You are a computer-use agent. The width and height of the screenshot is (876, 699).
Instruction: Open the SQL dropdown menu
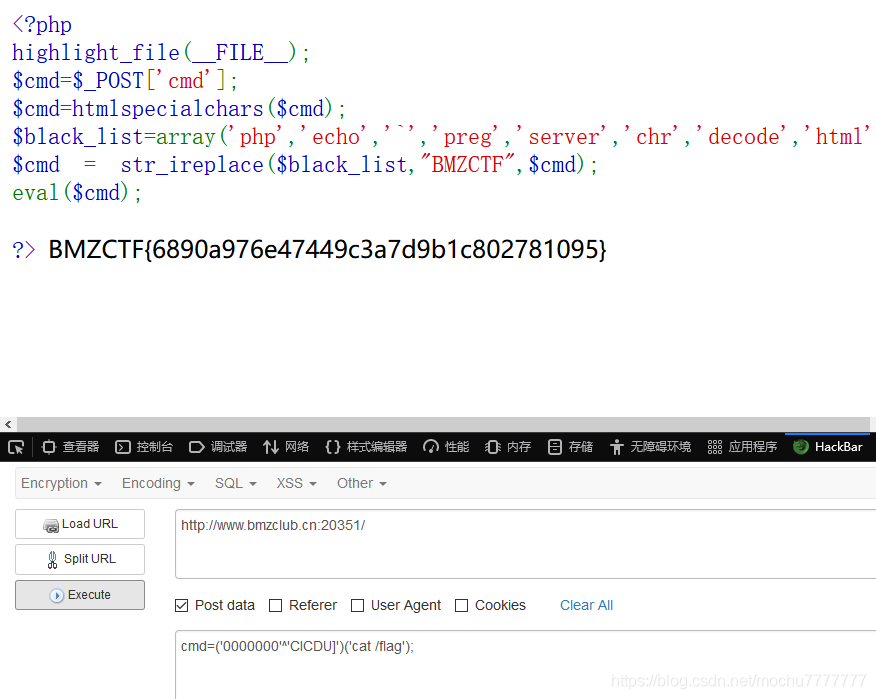(236, 483)
